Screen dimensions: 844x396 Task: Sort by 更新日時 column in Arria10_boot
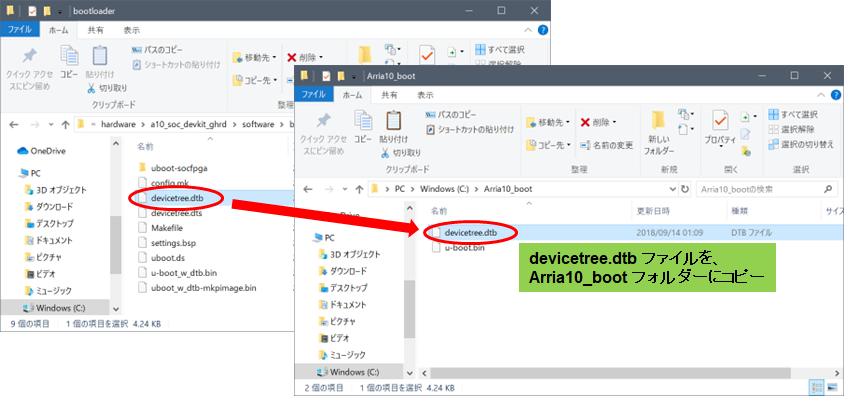[x=652, y=211]
